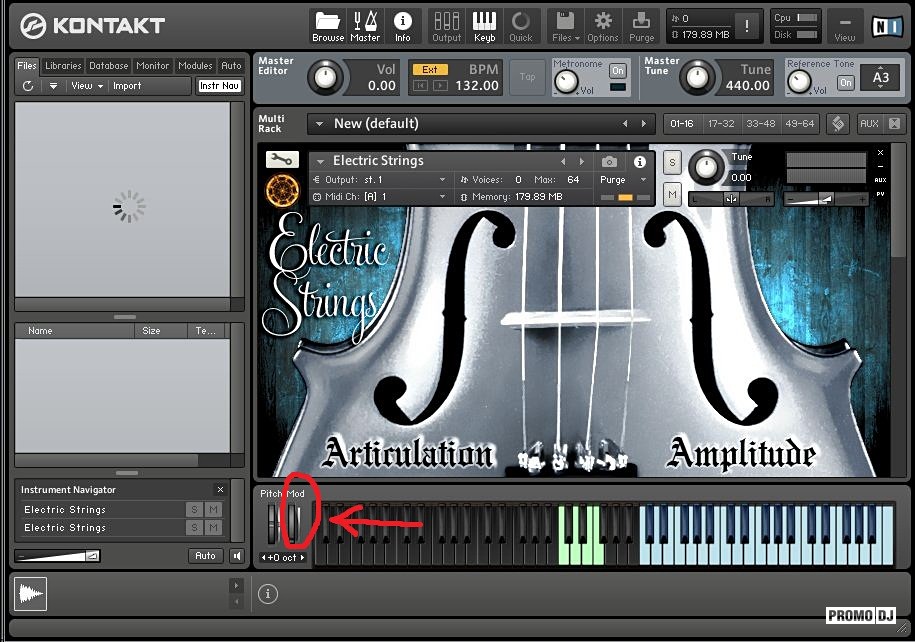Click the Import button

pos(127,86)
